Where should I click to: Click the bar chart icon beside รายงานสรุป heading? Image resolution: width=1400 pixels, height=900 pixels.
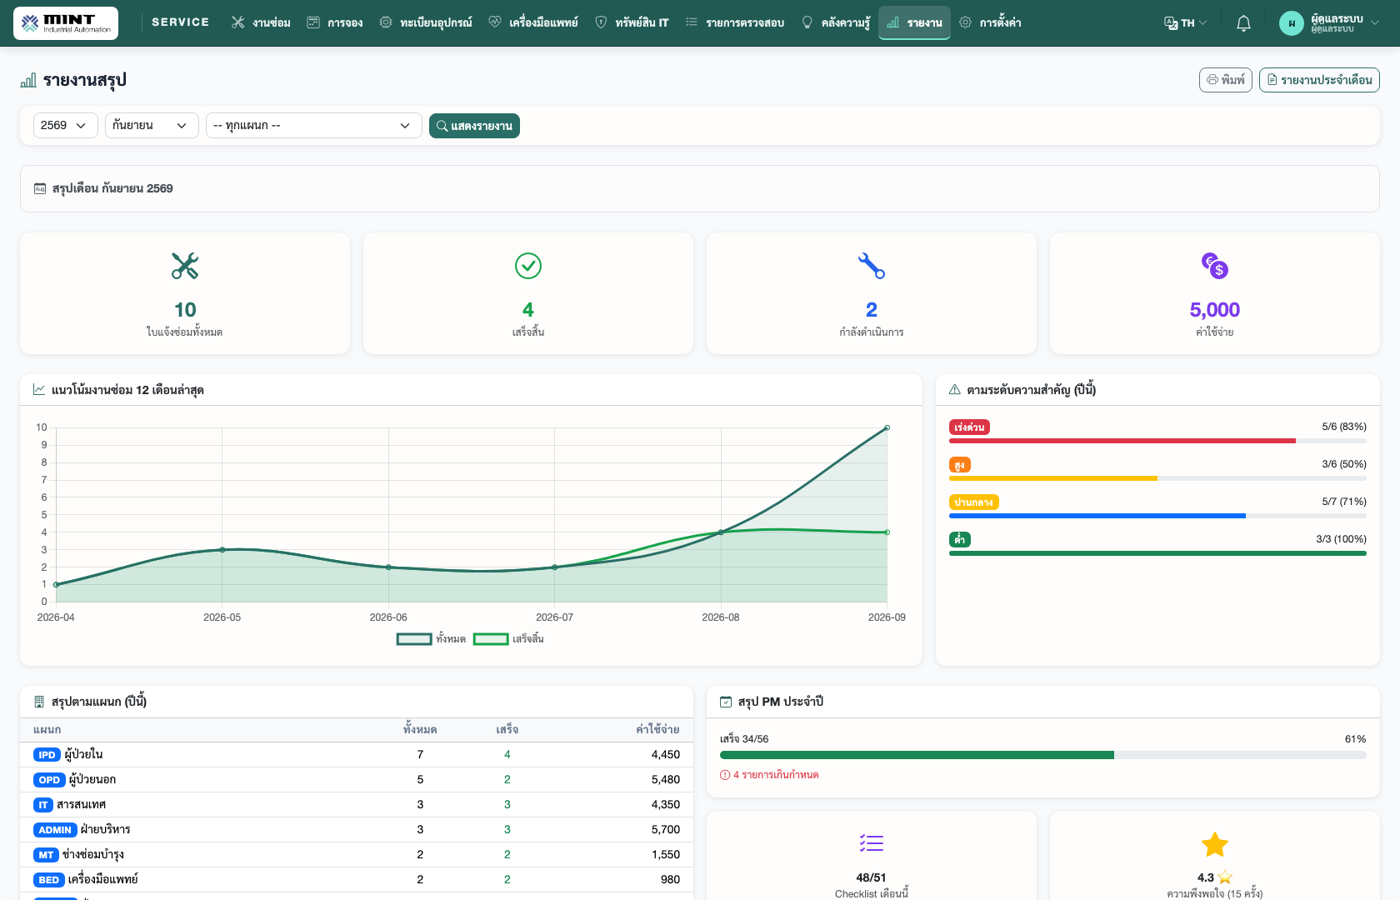[28, 80]
